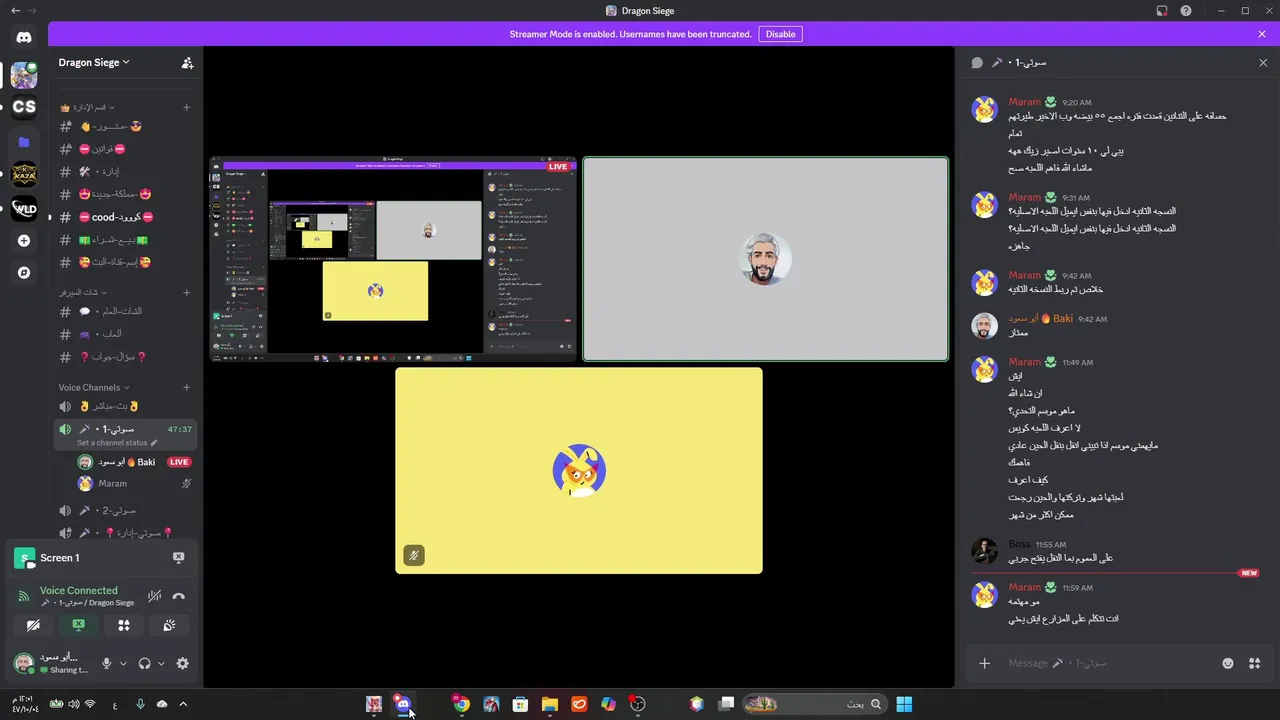Create channel in Voice Channels category
The height and width of the screenshot is (720, 1280).
(186, 387)
